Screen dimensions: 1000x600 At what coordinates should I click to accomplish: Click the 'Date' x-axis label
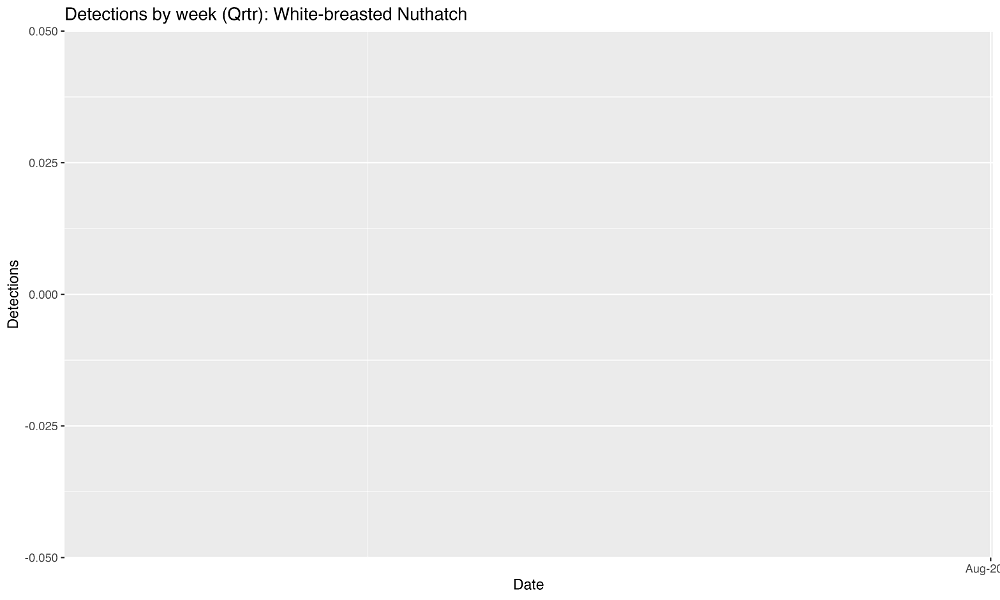528,584
